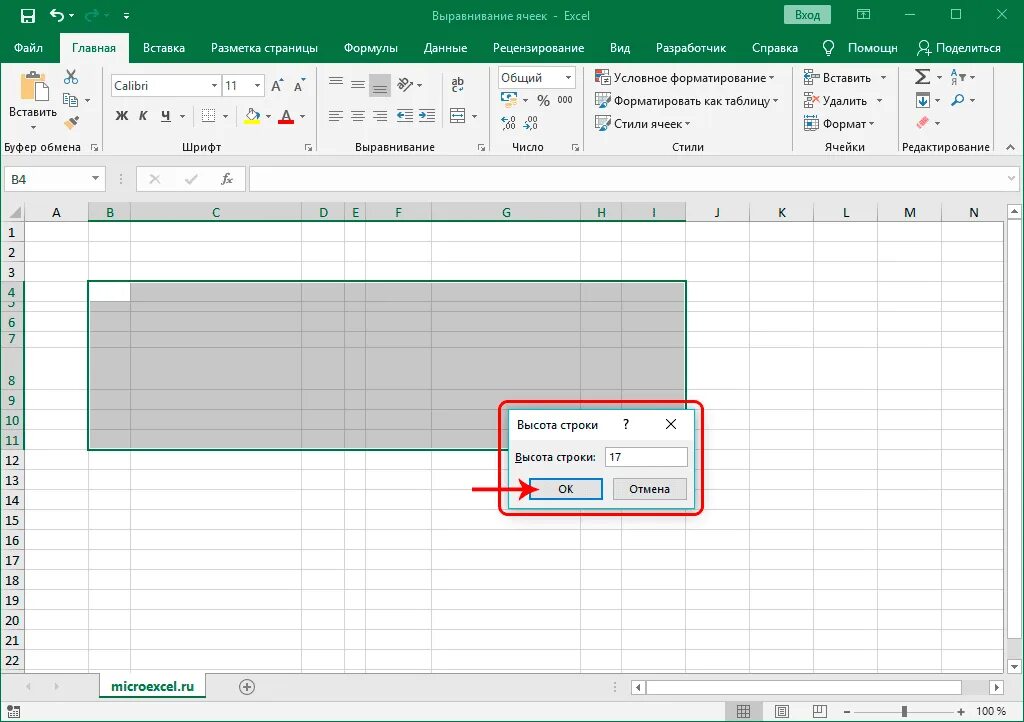Select the microexcel.ru sheet tab
The image size is (1024, 722).
[153, 686]
